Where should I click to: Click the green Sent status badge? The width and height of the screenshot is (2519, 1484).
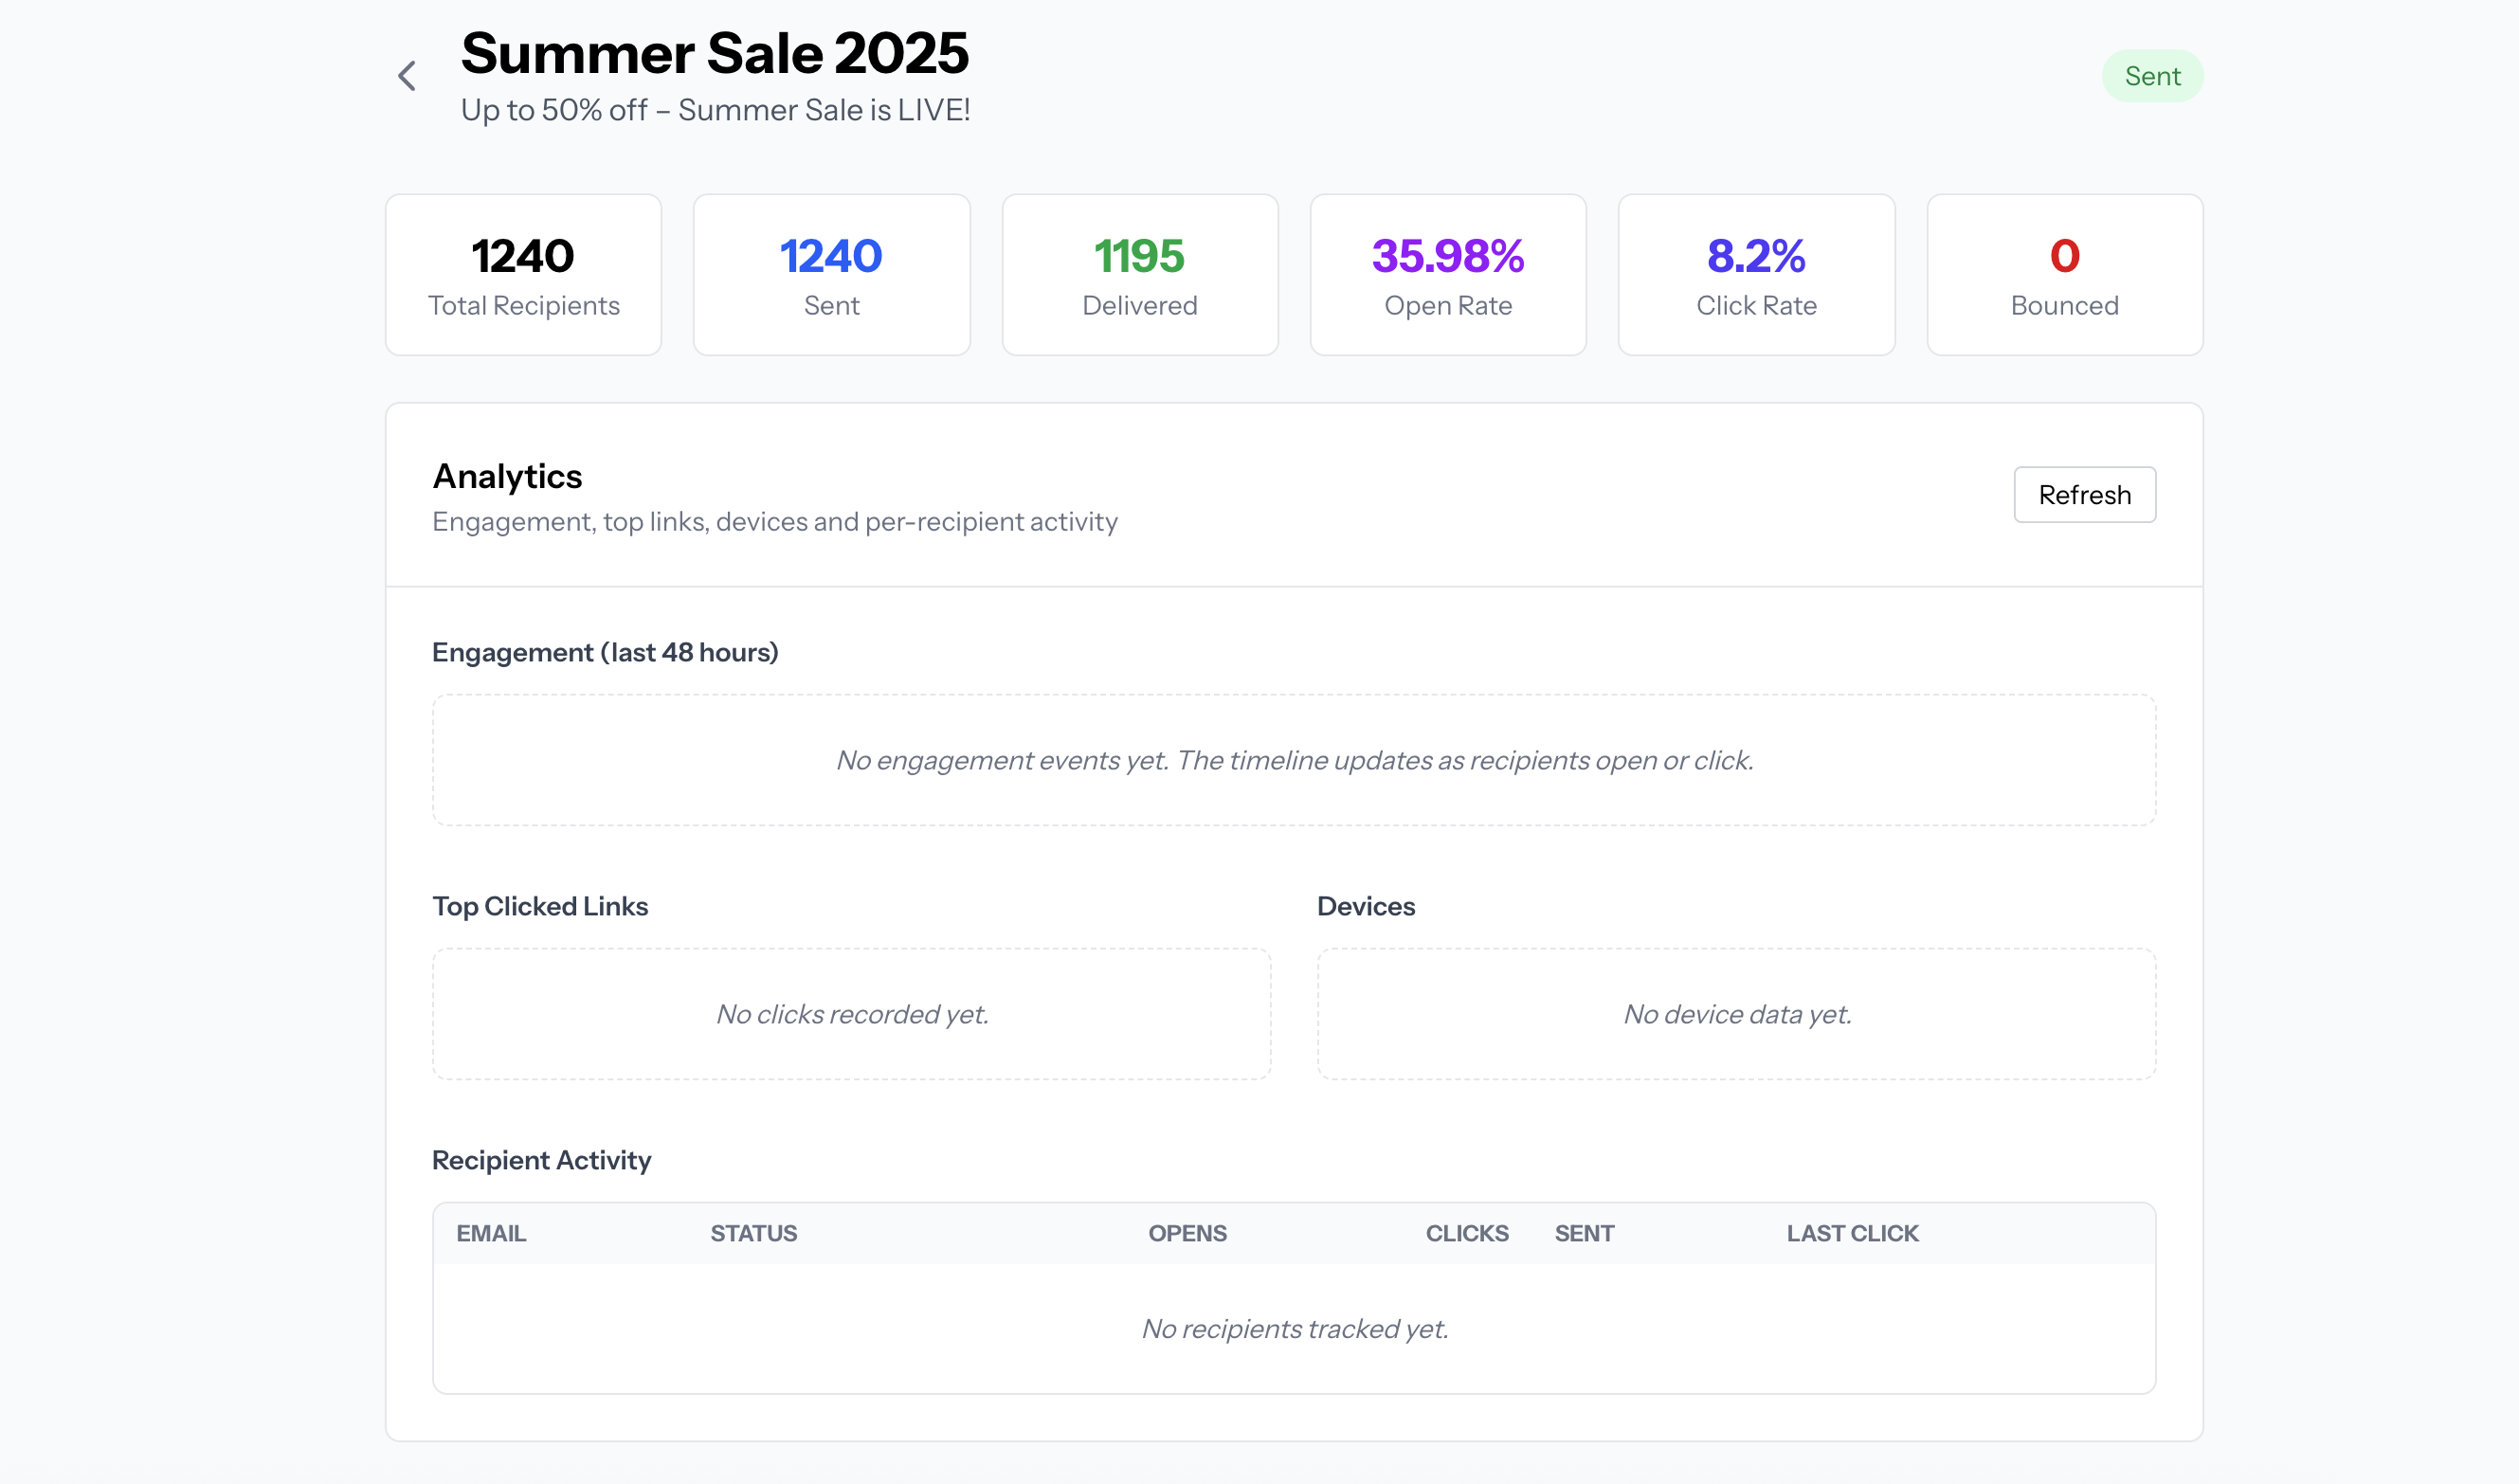click(2152, 76)
